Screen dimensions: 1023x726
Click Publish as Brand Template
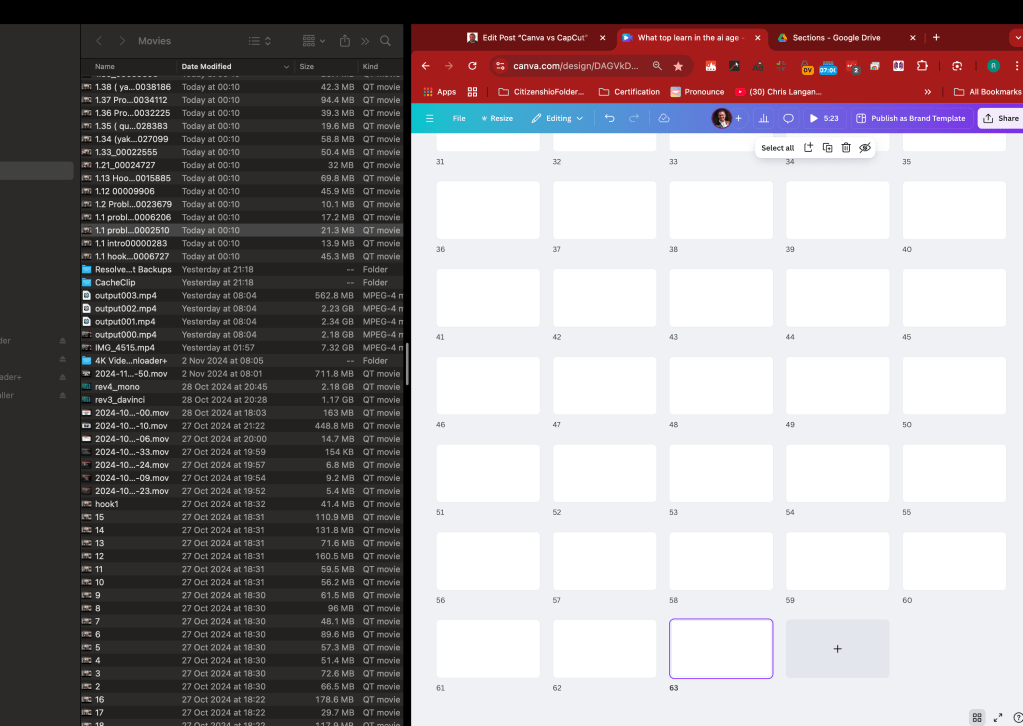(x=910, y=118)
